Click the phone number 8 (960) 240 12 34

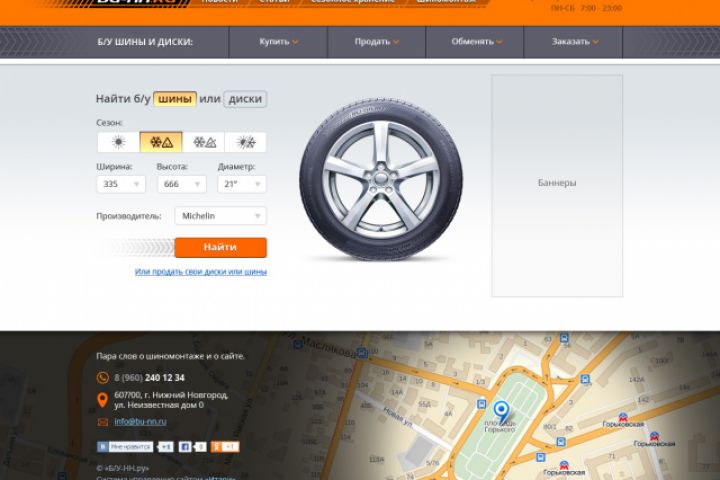click(149, 378)
